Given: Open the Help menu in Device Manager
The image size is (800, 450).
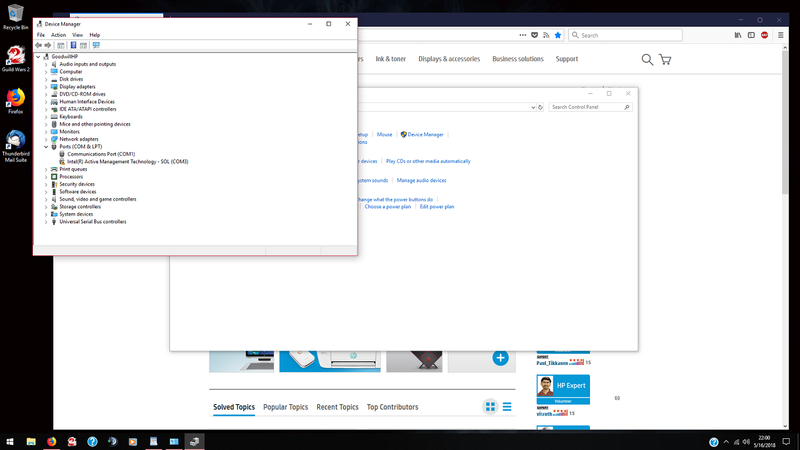Looking at the screenshot, I should [94, 35].
